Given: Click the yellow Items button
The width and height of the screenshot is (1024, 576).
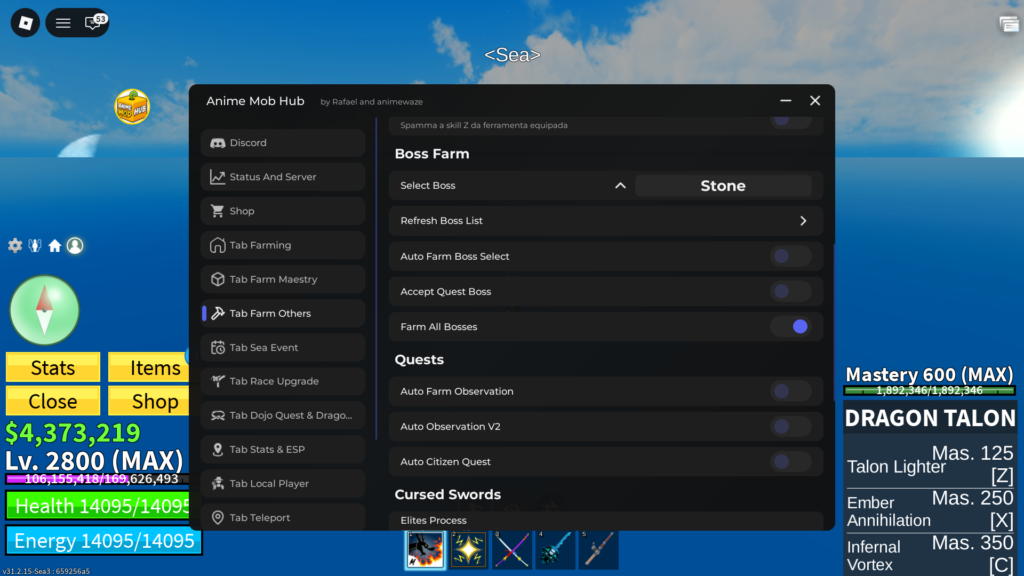Looking at the screenshot, I should point(150,368).
